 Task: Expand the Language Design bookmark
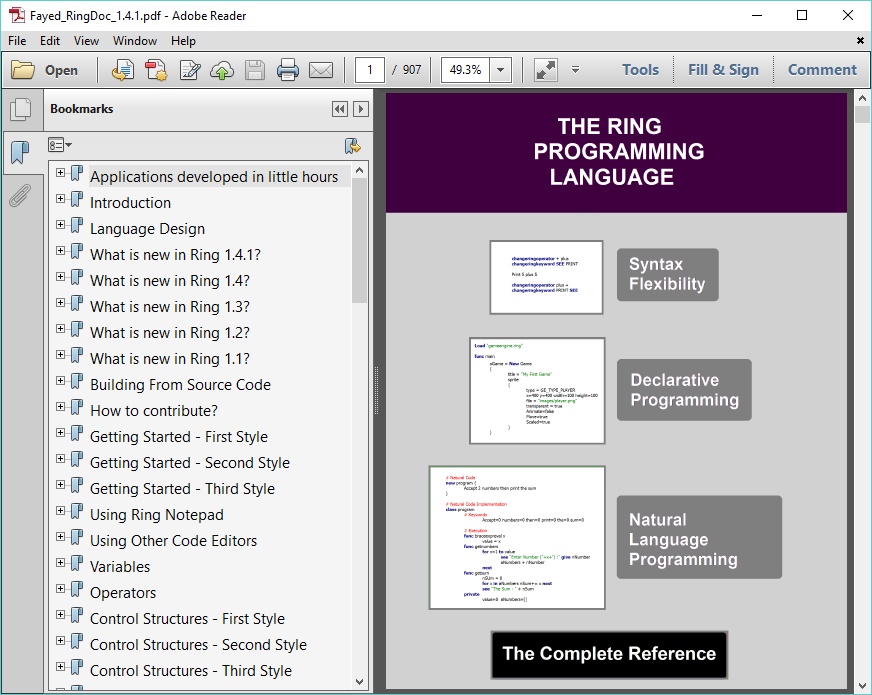coord(61,225)
